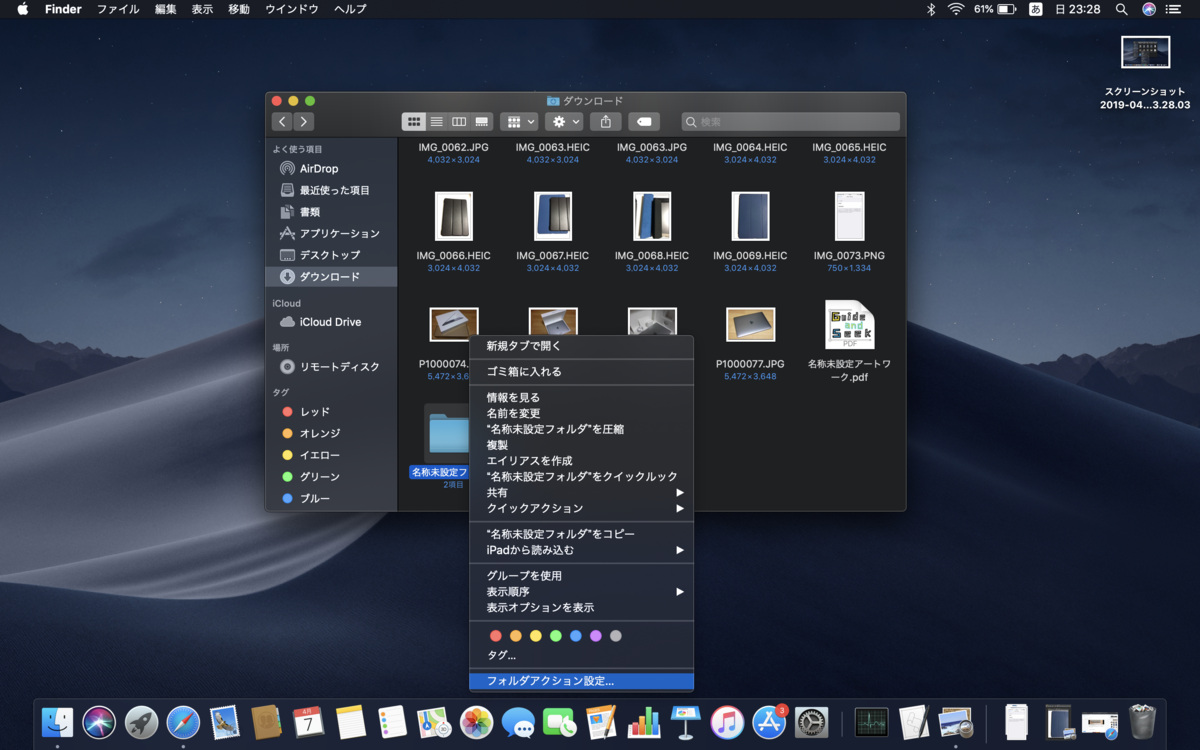1200x750 pixels.
Task: Go back with the Finder back arrow
Action: pos(282,121)
